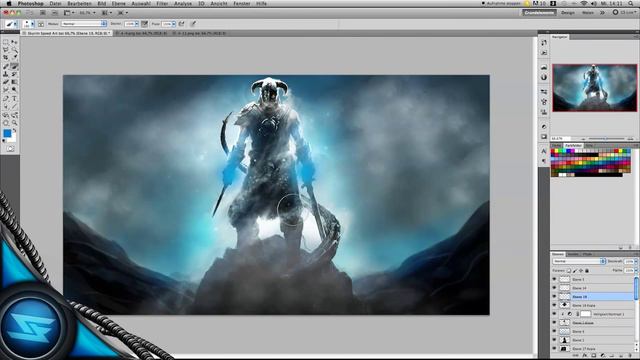Toggle visibility of Ebene 1 layer
This screenshot has width=640, height=360.
click(554, 340)
